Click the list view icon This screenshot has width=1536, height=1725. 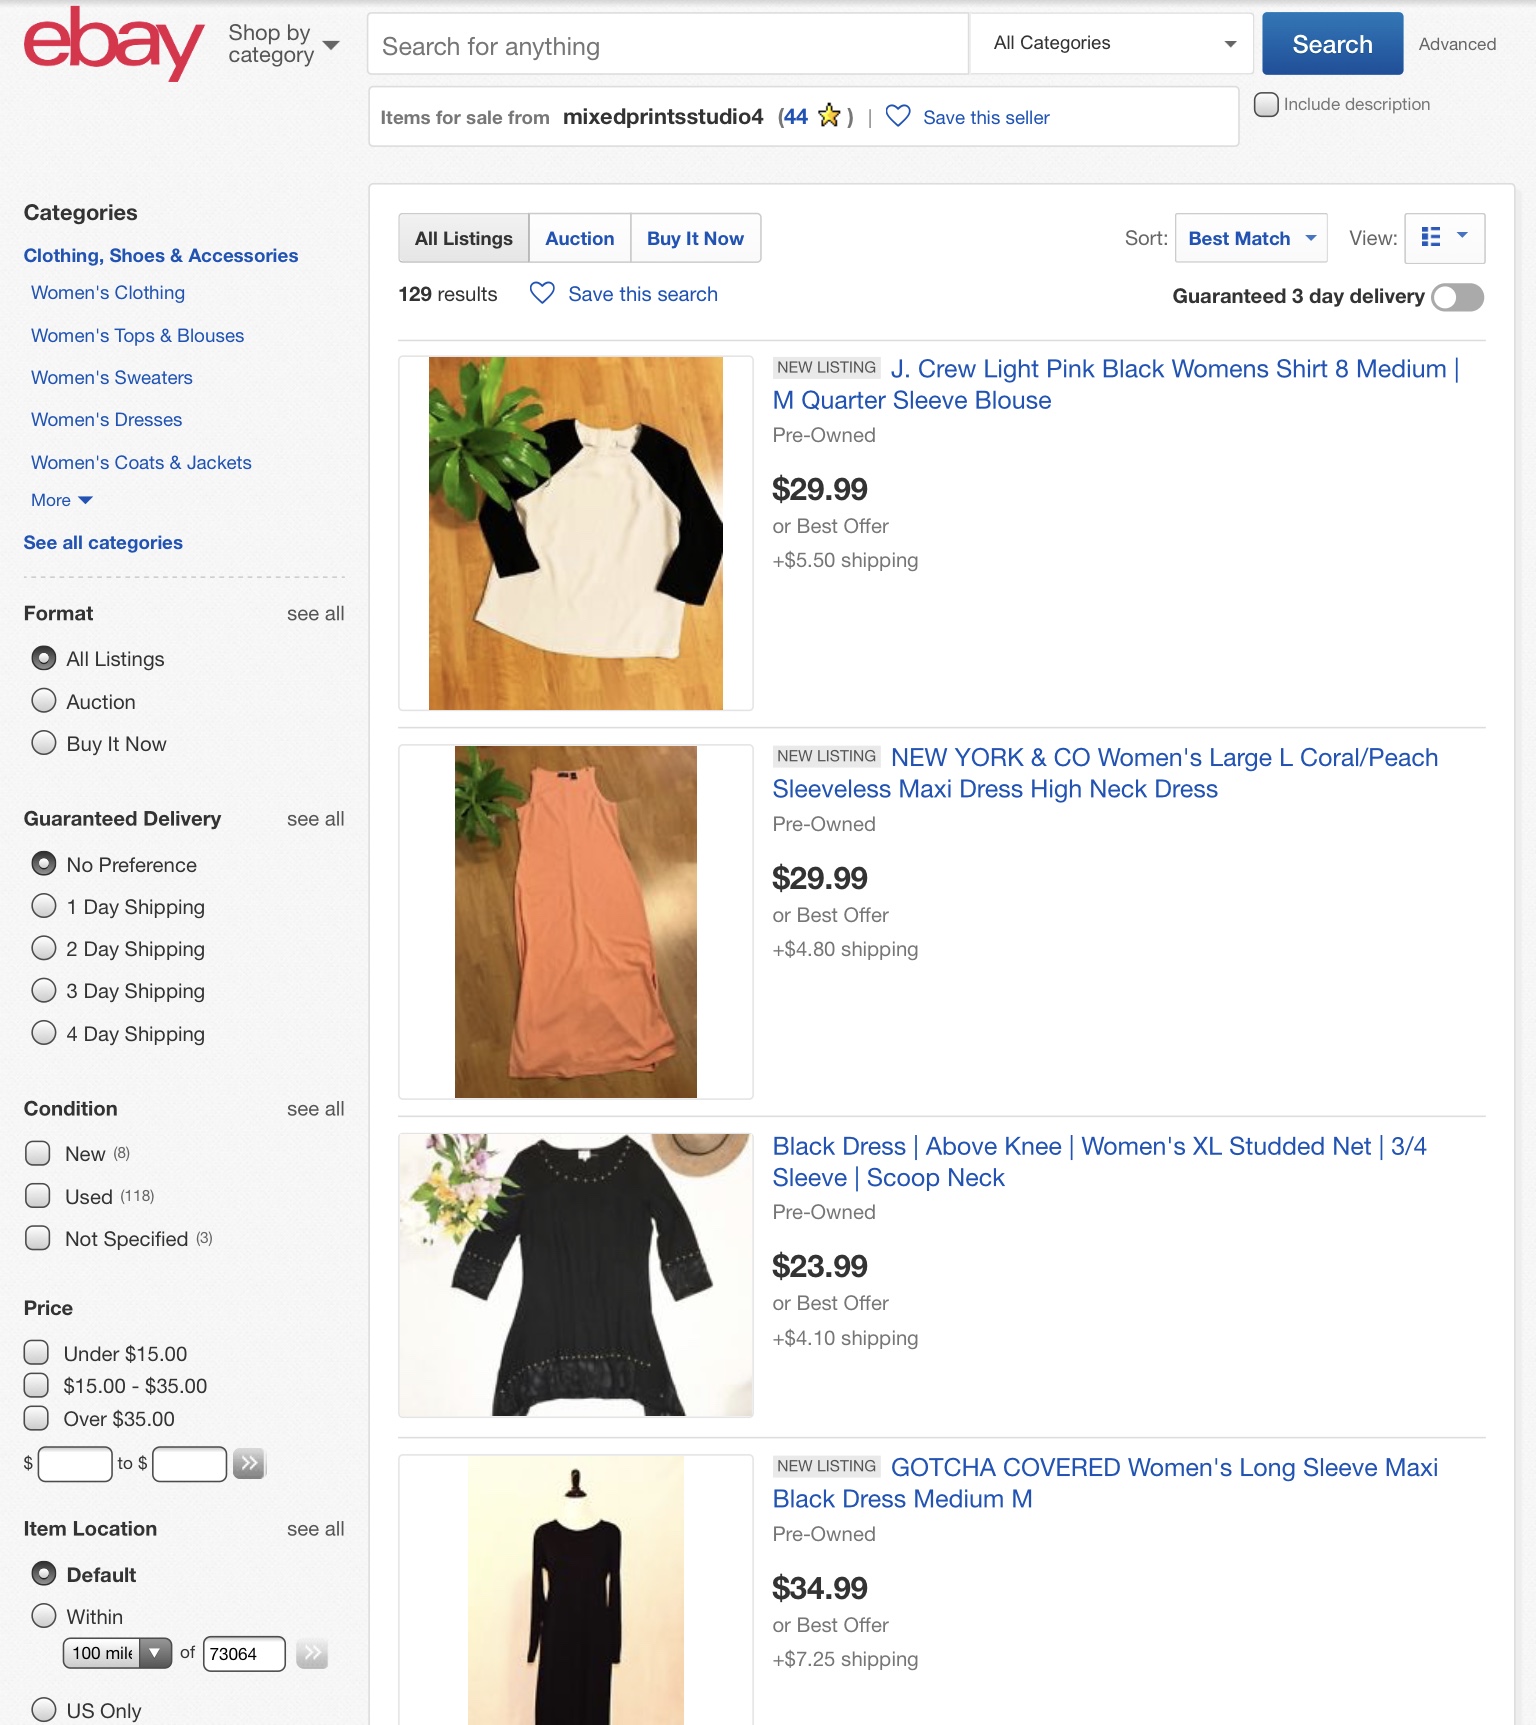(1431, 237)
